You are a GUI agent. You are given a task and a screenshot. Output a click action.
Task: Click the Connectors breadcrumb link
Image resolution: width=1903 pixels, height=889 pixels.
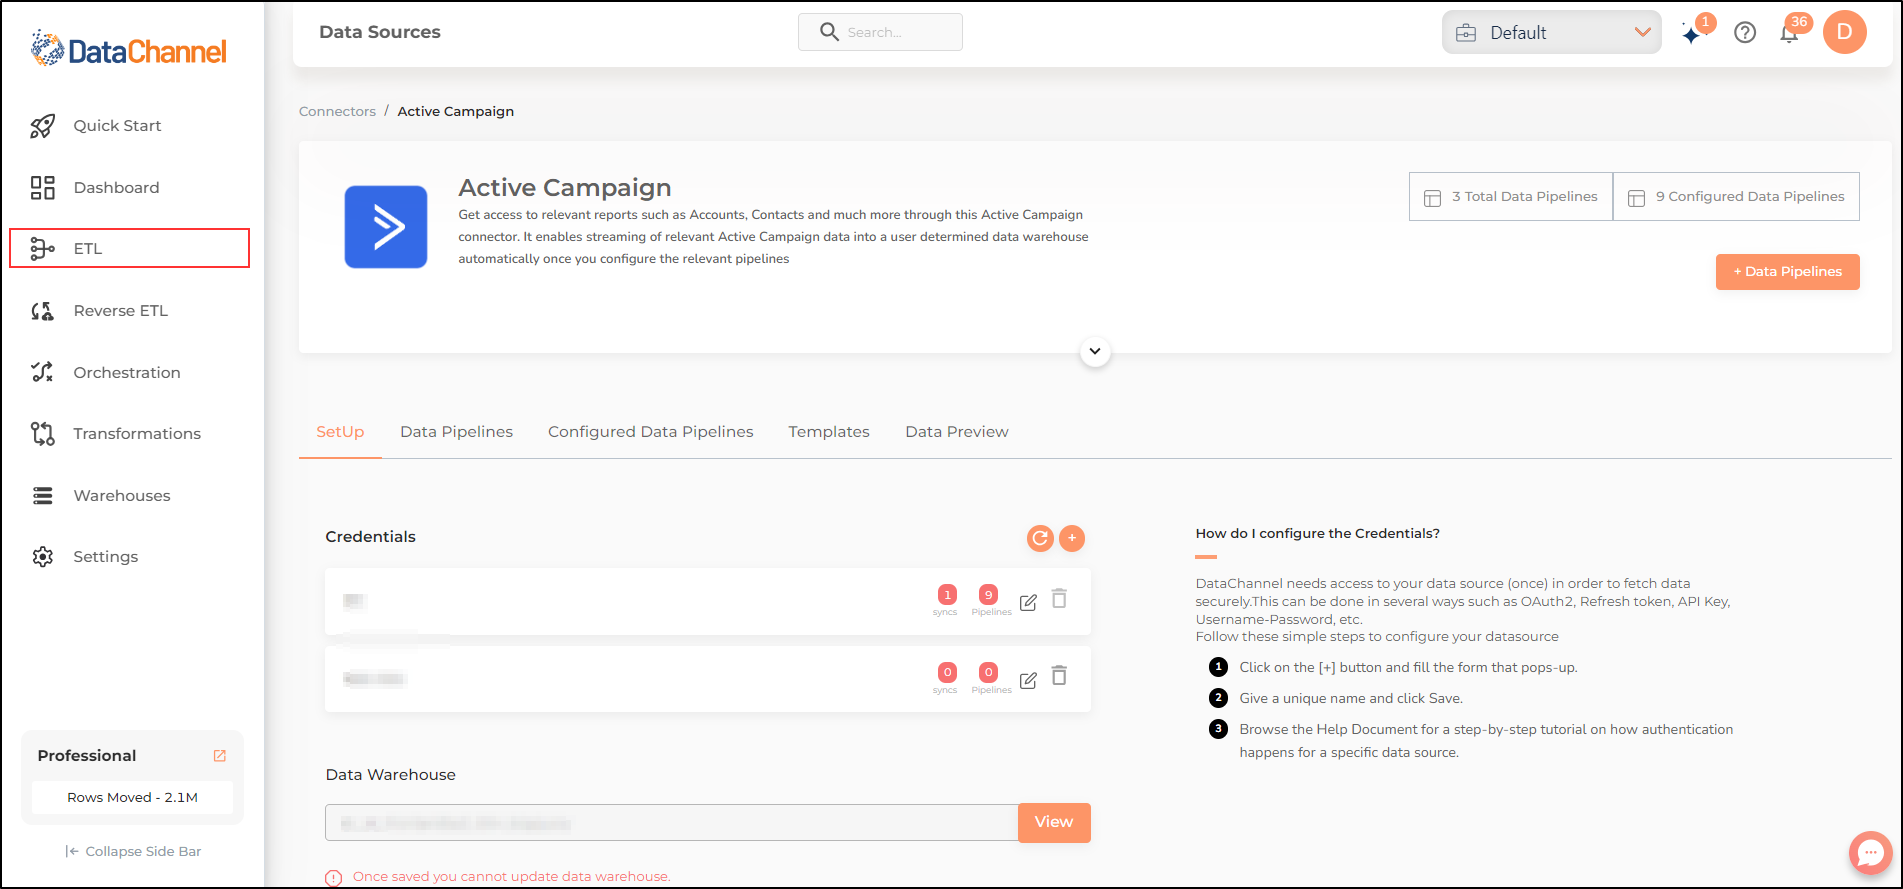[x=337, y=111]
